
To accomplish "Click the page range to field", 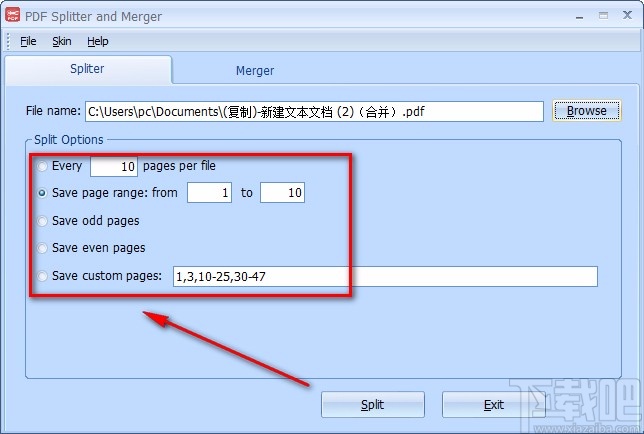I will click(x=282, y=193).
